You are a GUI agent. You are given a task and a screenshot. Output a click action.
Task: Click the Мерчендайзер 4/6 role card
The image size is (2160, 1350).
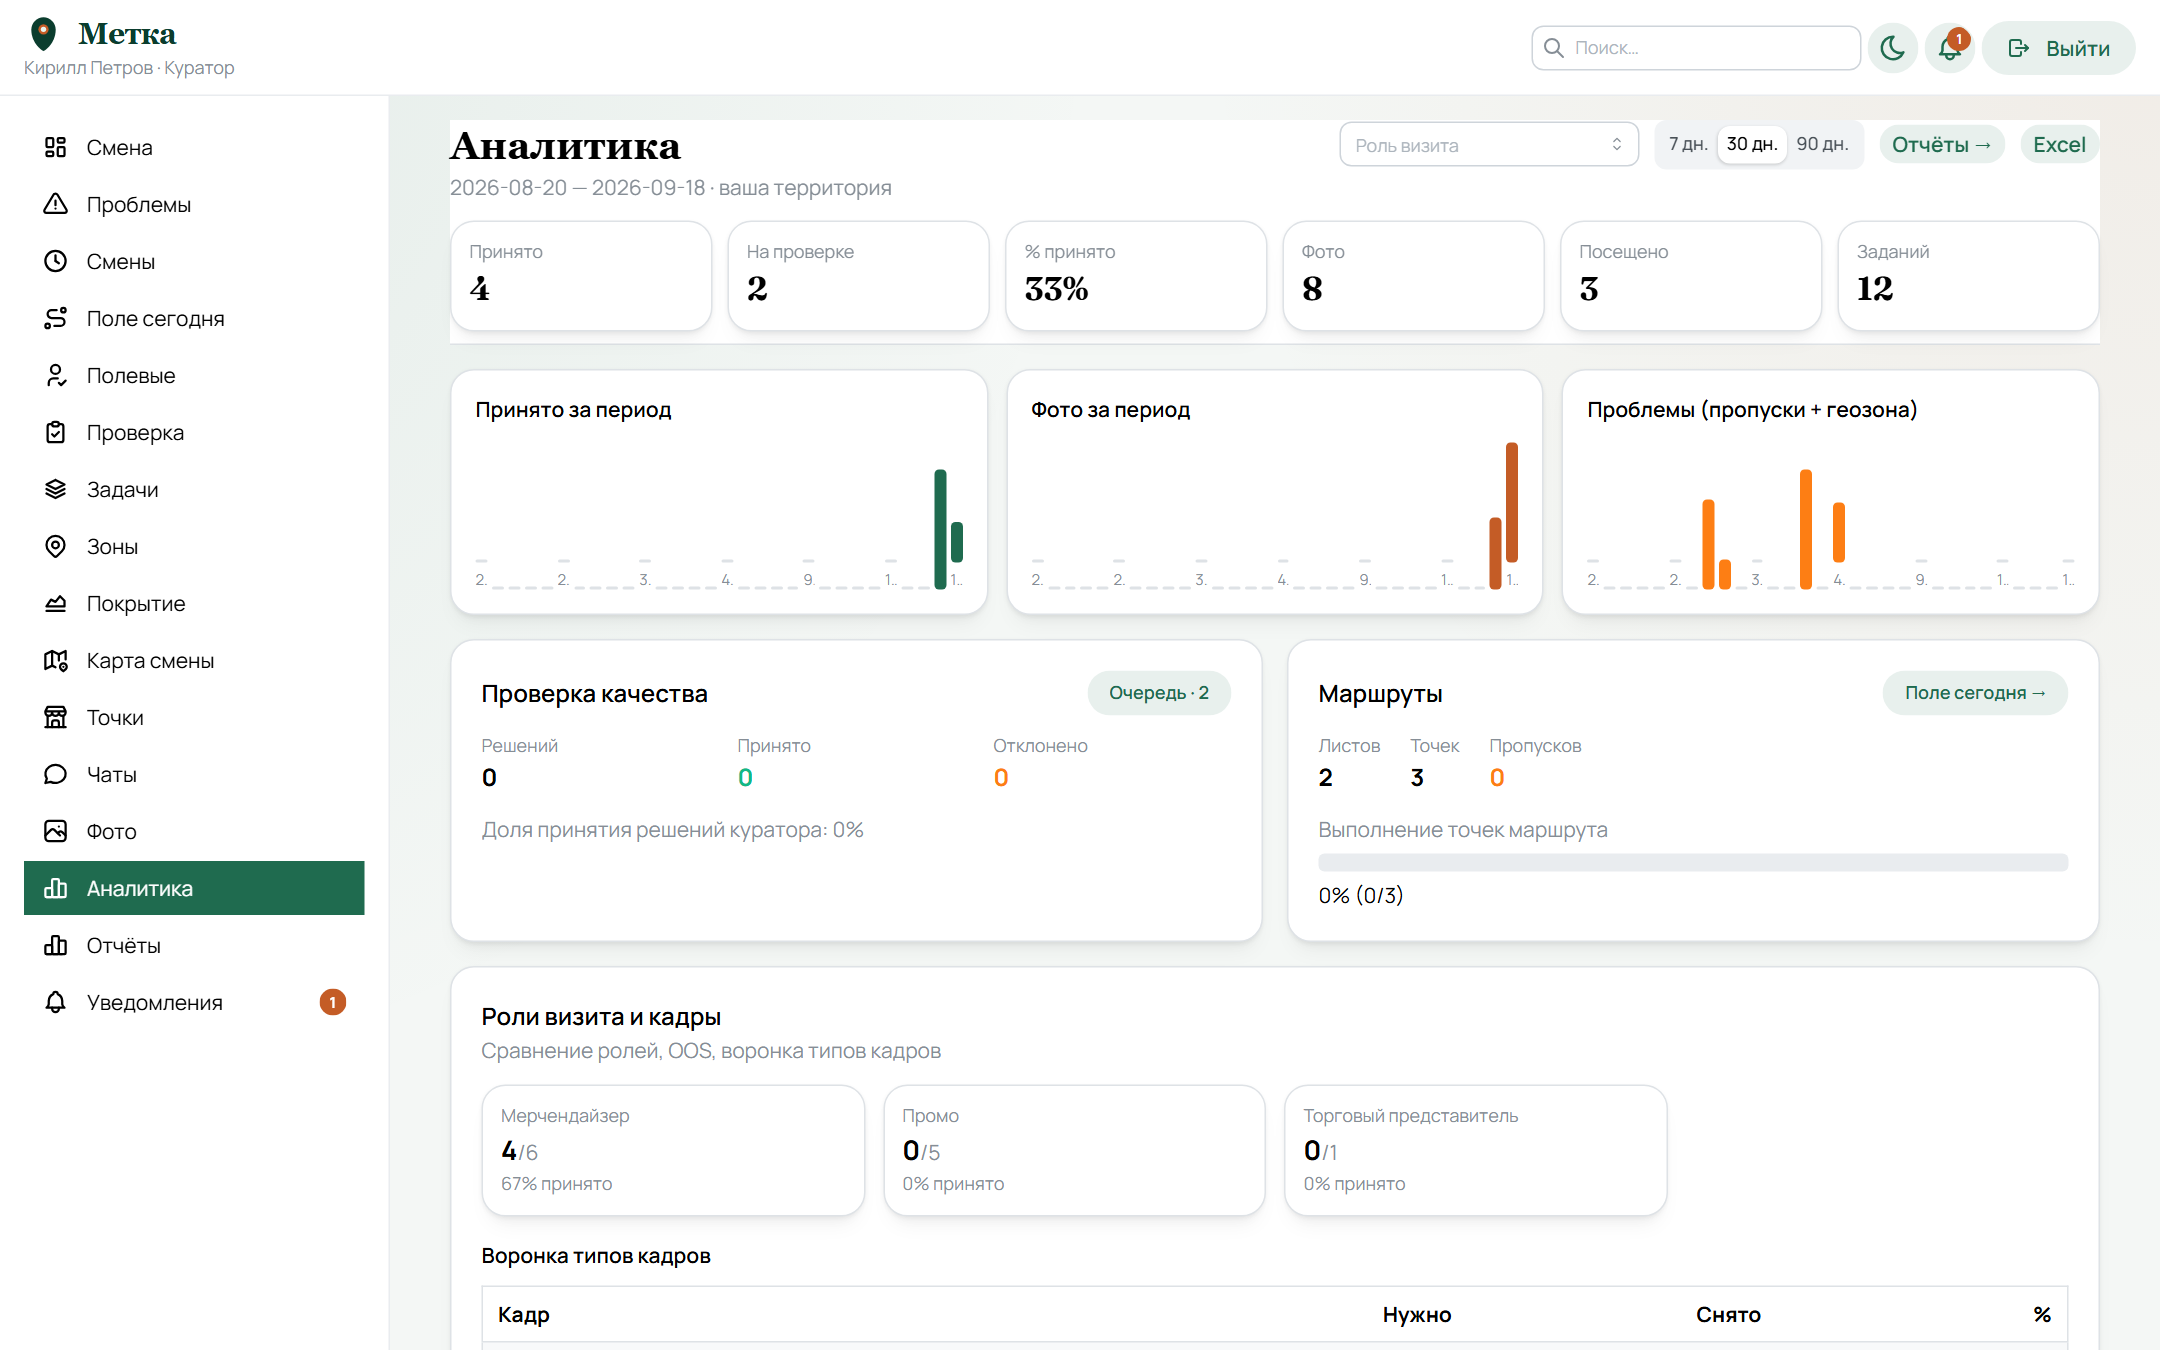(x=673, y=1150)
